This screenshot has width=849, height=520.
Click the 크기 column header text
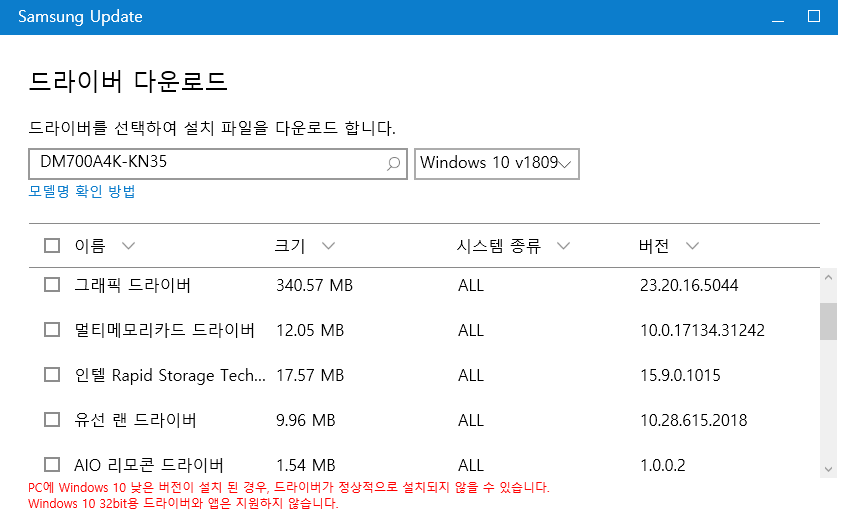coord(290,246)
